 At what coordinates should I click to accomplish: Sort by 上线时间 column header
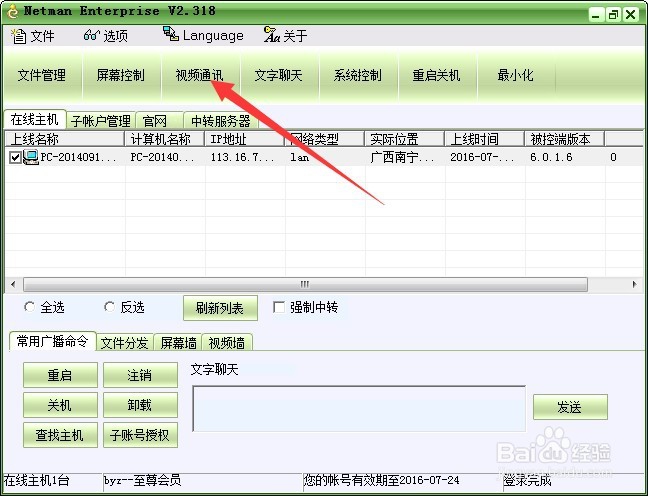tap(484, 139)
